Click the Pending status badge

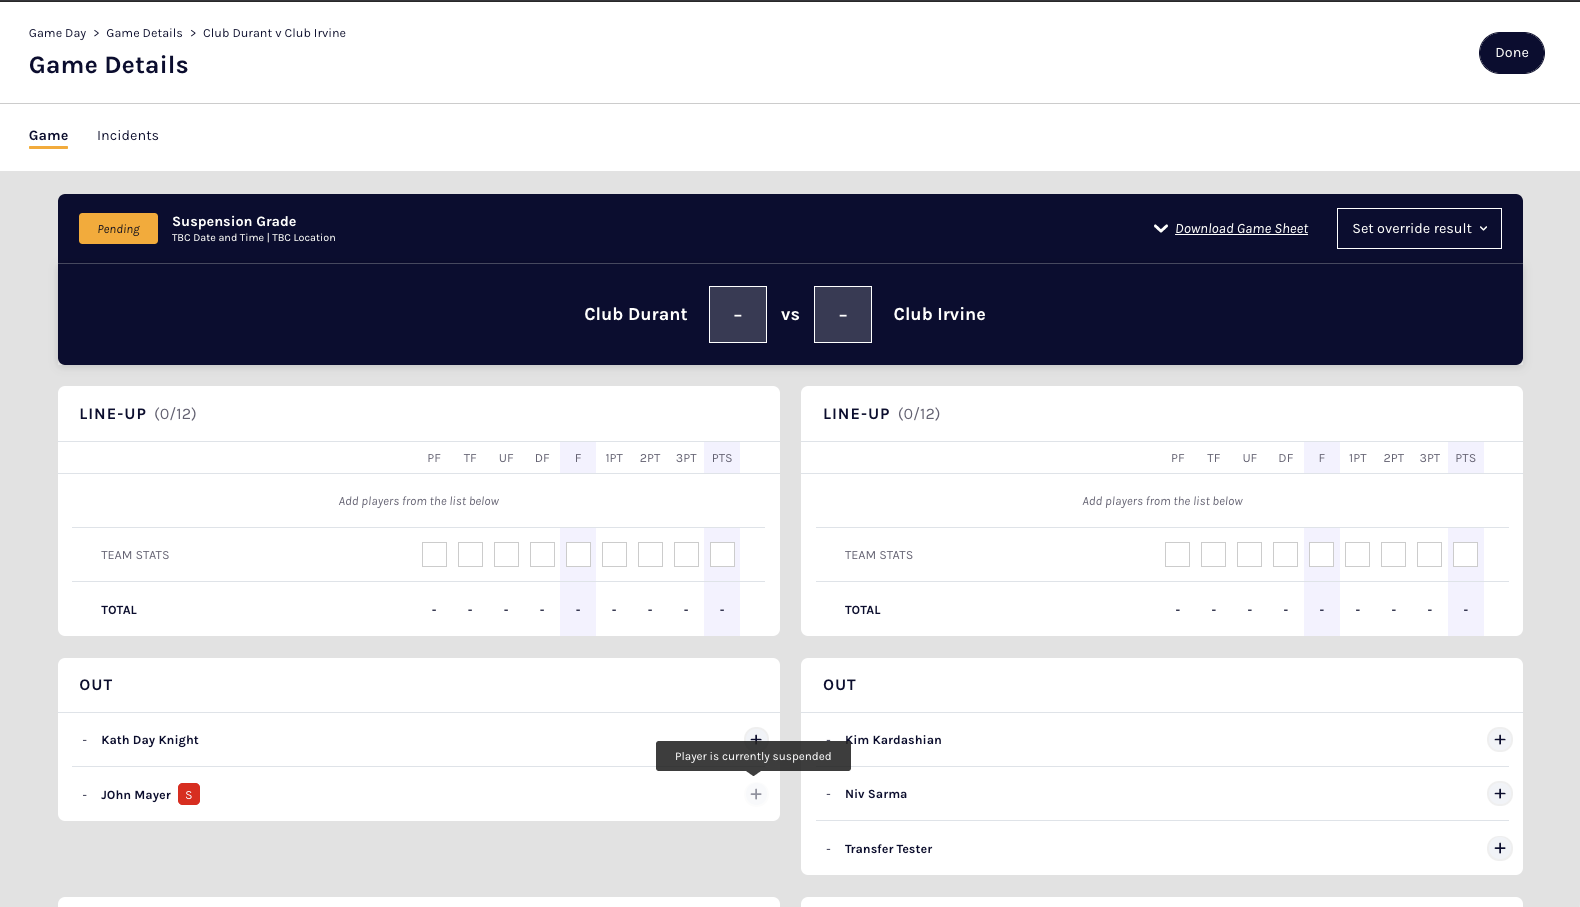pos(118,229)
